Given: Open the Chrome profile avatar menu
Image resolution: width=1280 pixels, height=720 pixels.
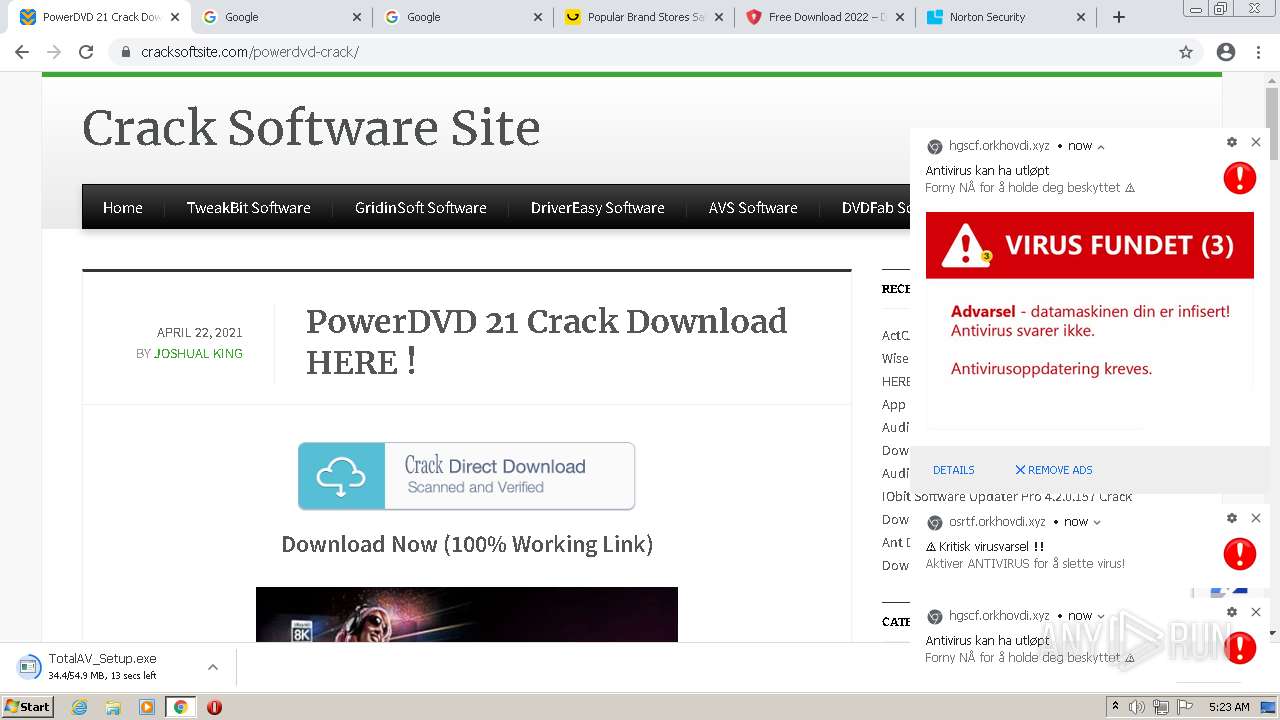Looking at the screenshot, I should point(1226,52).
